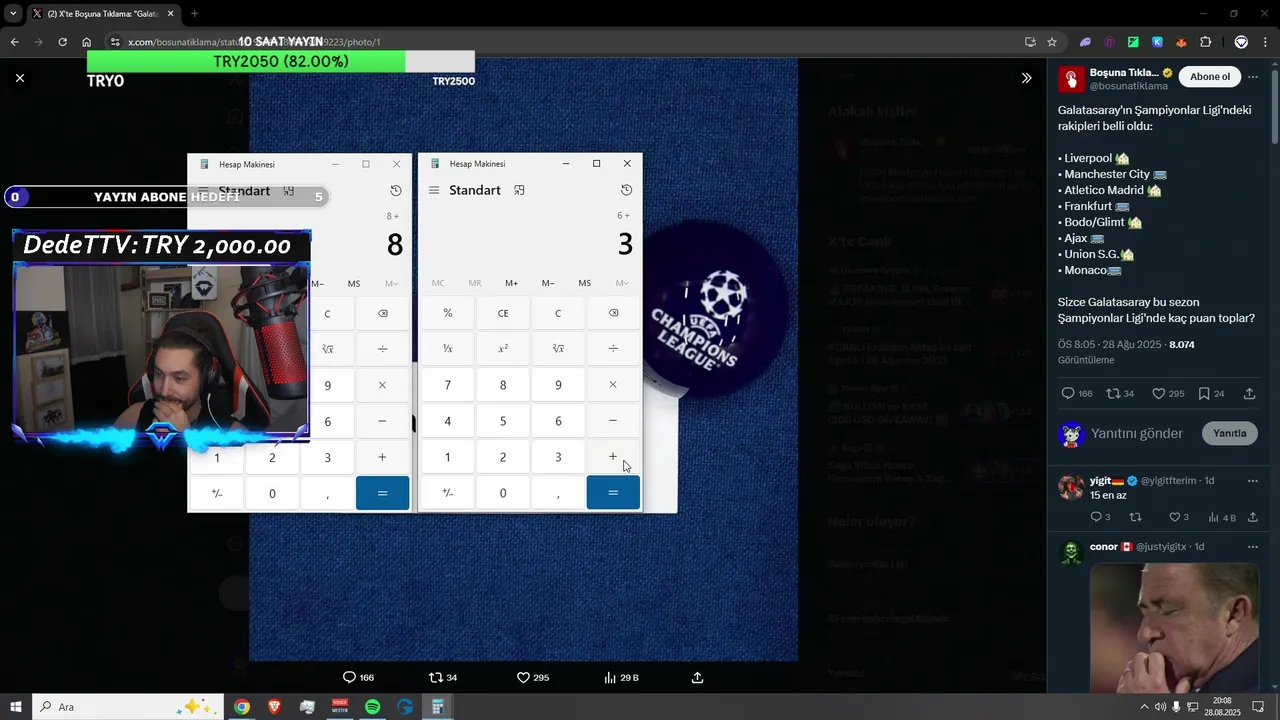Click digit 7 on the right calculator
1280x720 pixels.
pos(447,385)
